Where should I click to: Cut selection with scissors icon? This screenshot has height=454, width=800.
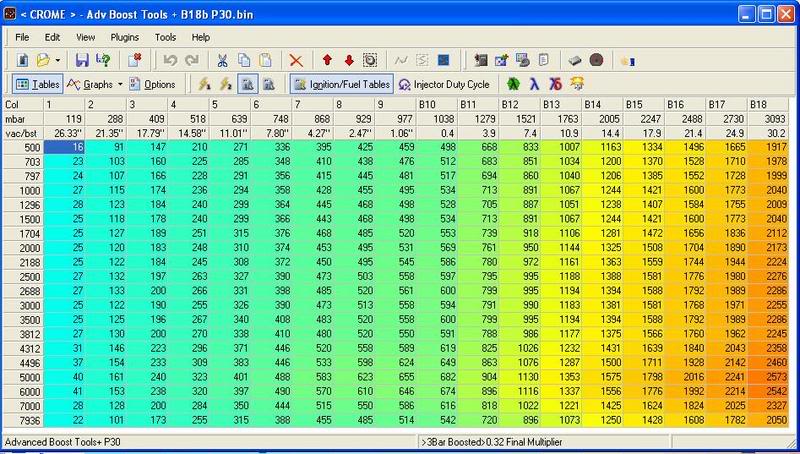coord(222,60)
